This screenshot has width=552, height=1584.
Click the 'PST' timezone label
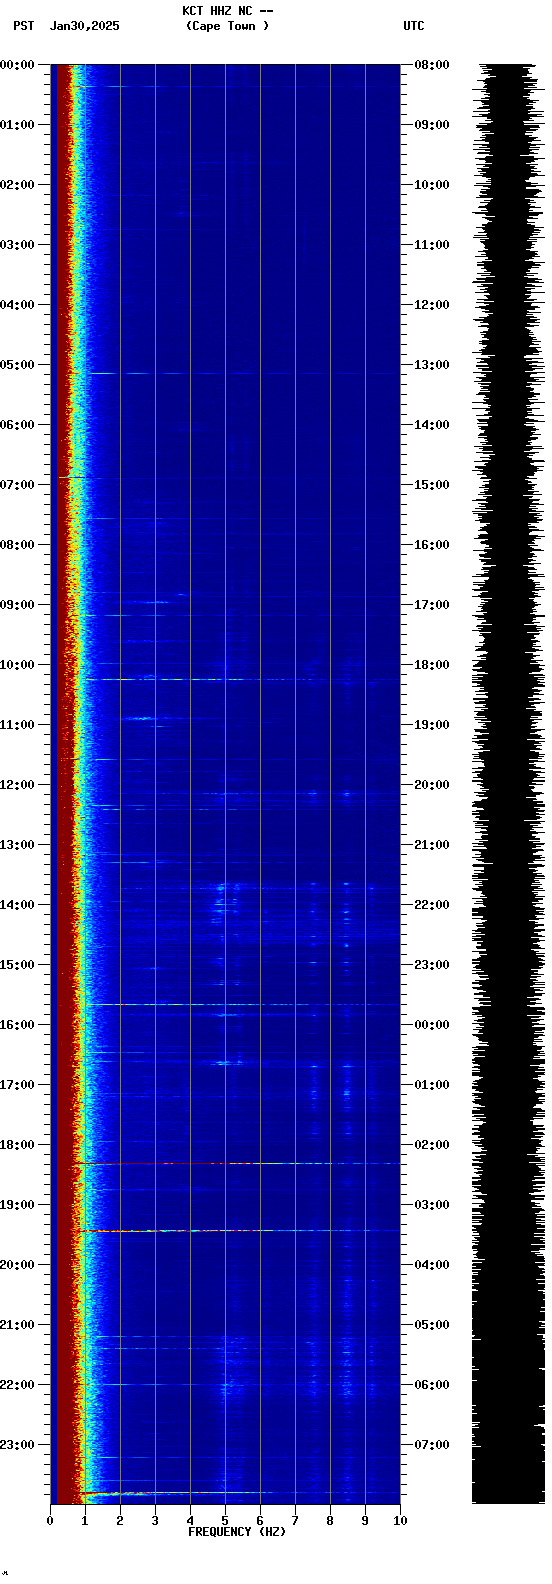23,26
